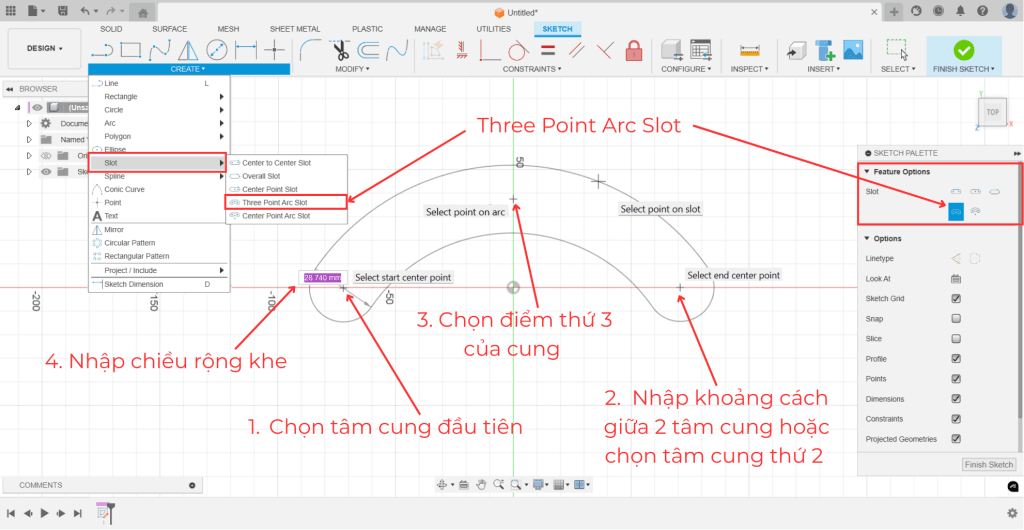Click Finish Sketch button in Sketch Palette

[988, 464]
